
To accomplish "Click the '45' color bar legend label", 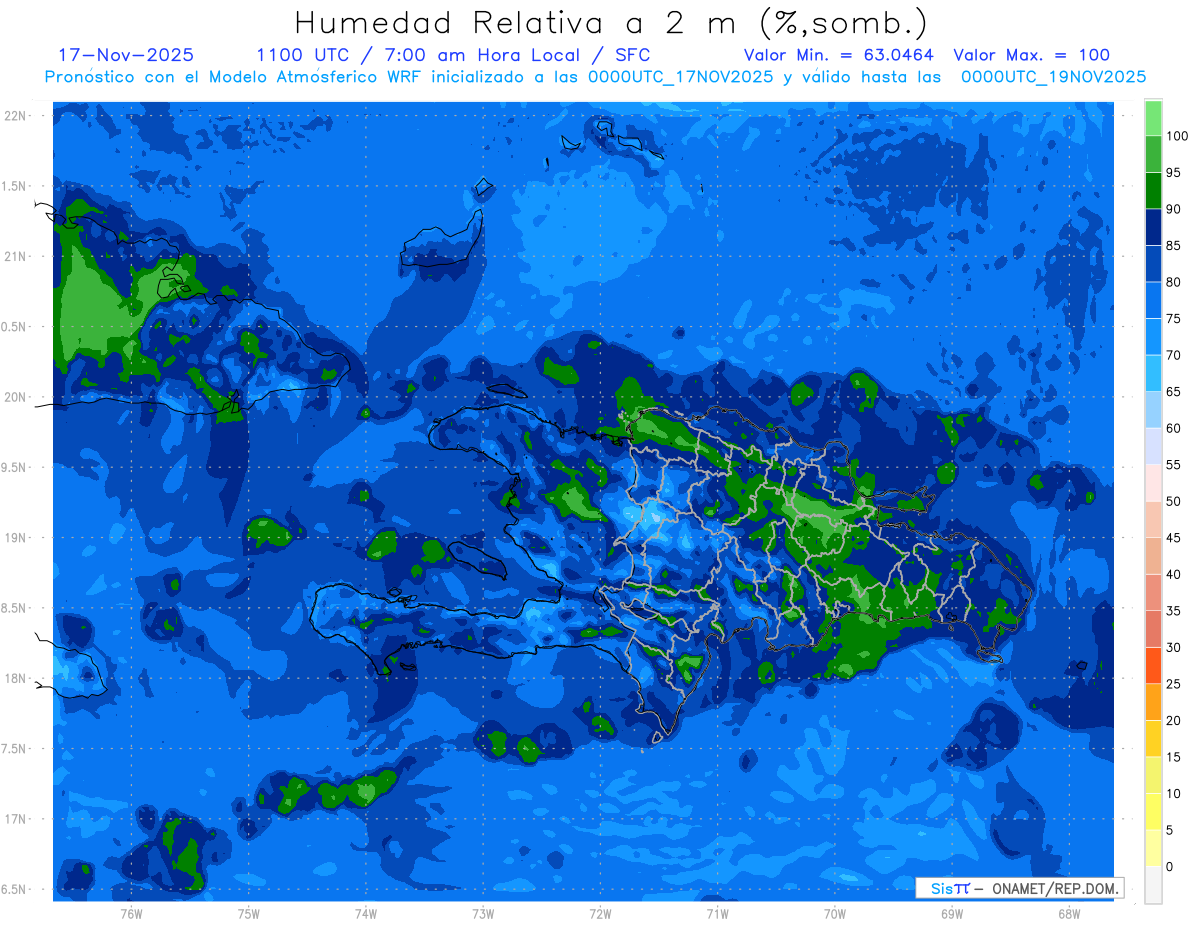I will point(1173,538).
